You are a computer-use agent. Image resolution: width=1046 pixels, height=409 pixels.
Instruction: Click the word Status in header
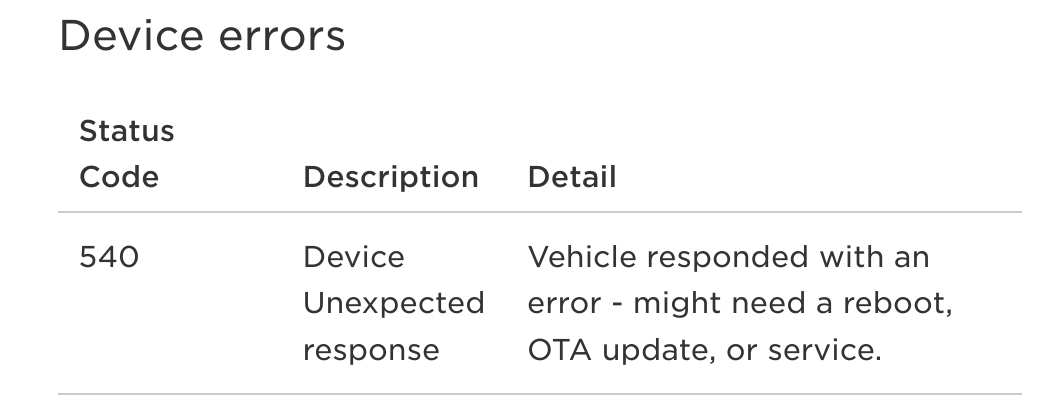pyautogui.click(x=126, y=131)
